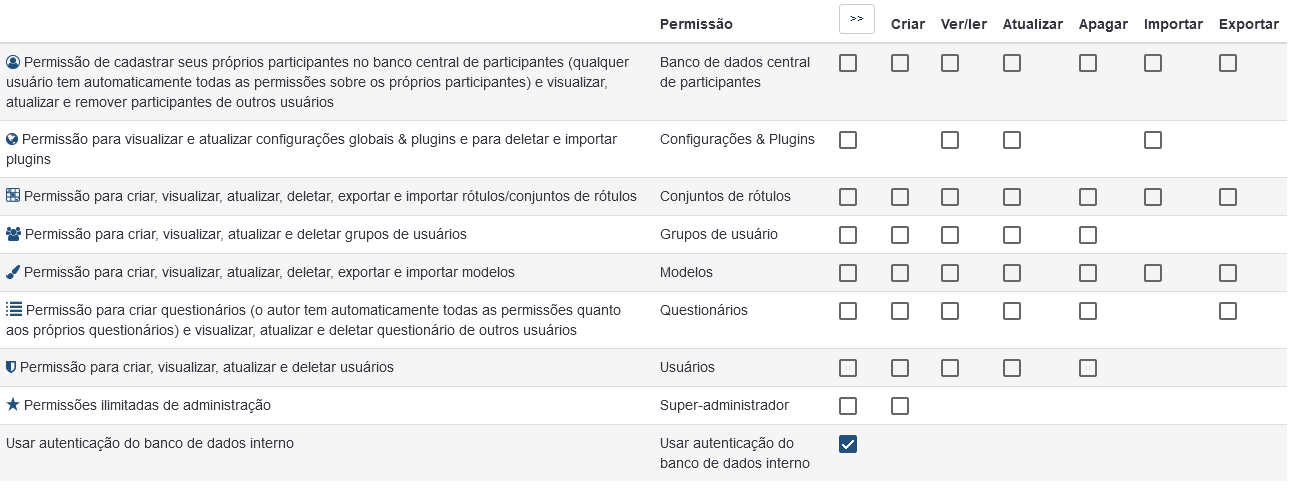Select all permissions for Conjuntos de rótulos
The width and height of the screenshot is (1291, 493).
pyautogui.click(x=848, y=197)
